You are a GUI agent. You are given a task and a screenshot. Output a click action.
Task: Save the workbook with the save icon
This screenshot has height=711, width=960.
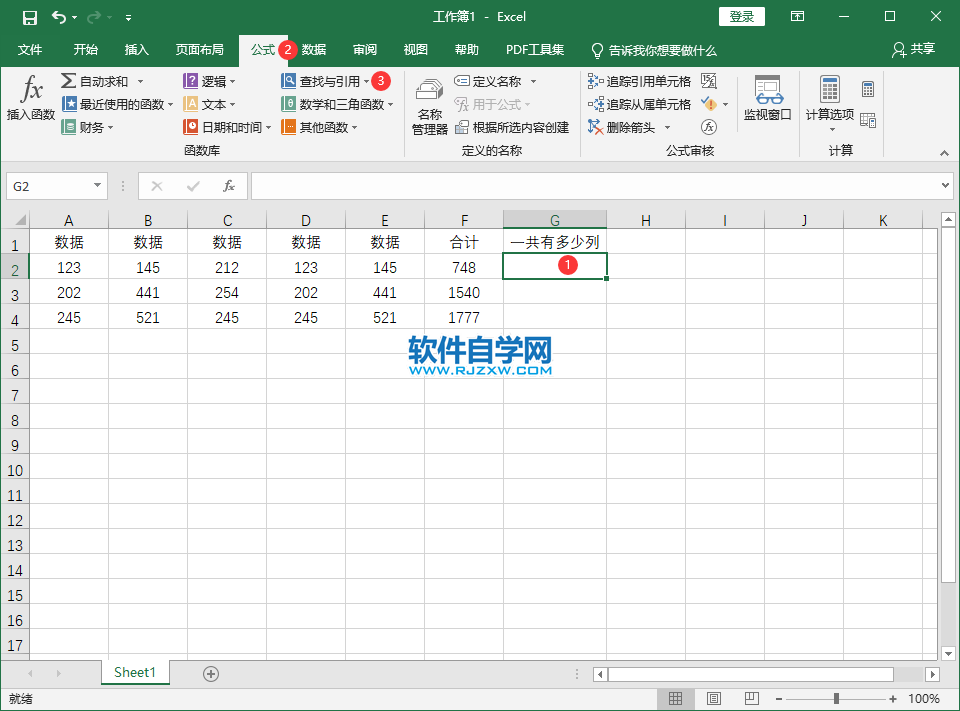30,17
